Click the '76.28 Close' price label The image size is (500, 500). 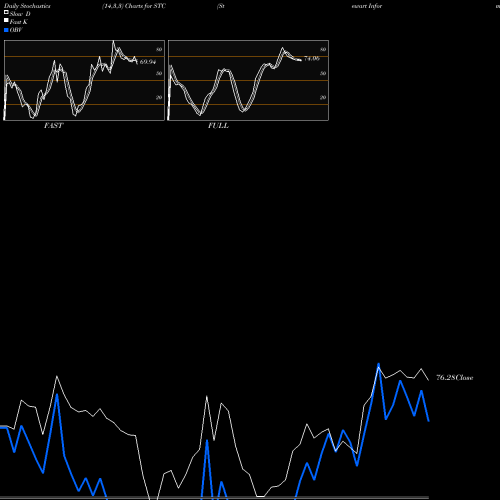click(455, 378)
